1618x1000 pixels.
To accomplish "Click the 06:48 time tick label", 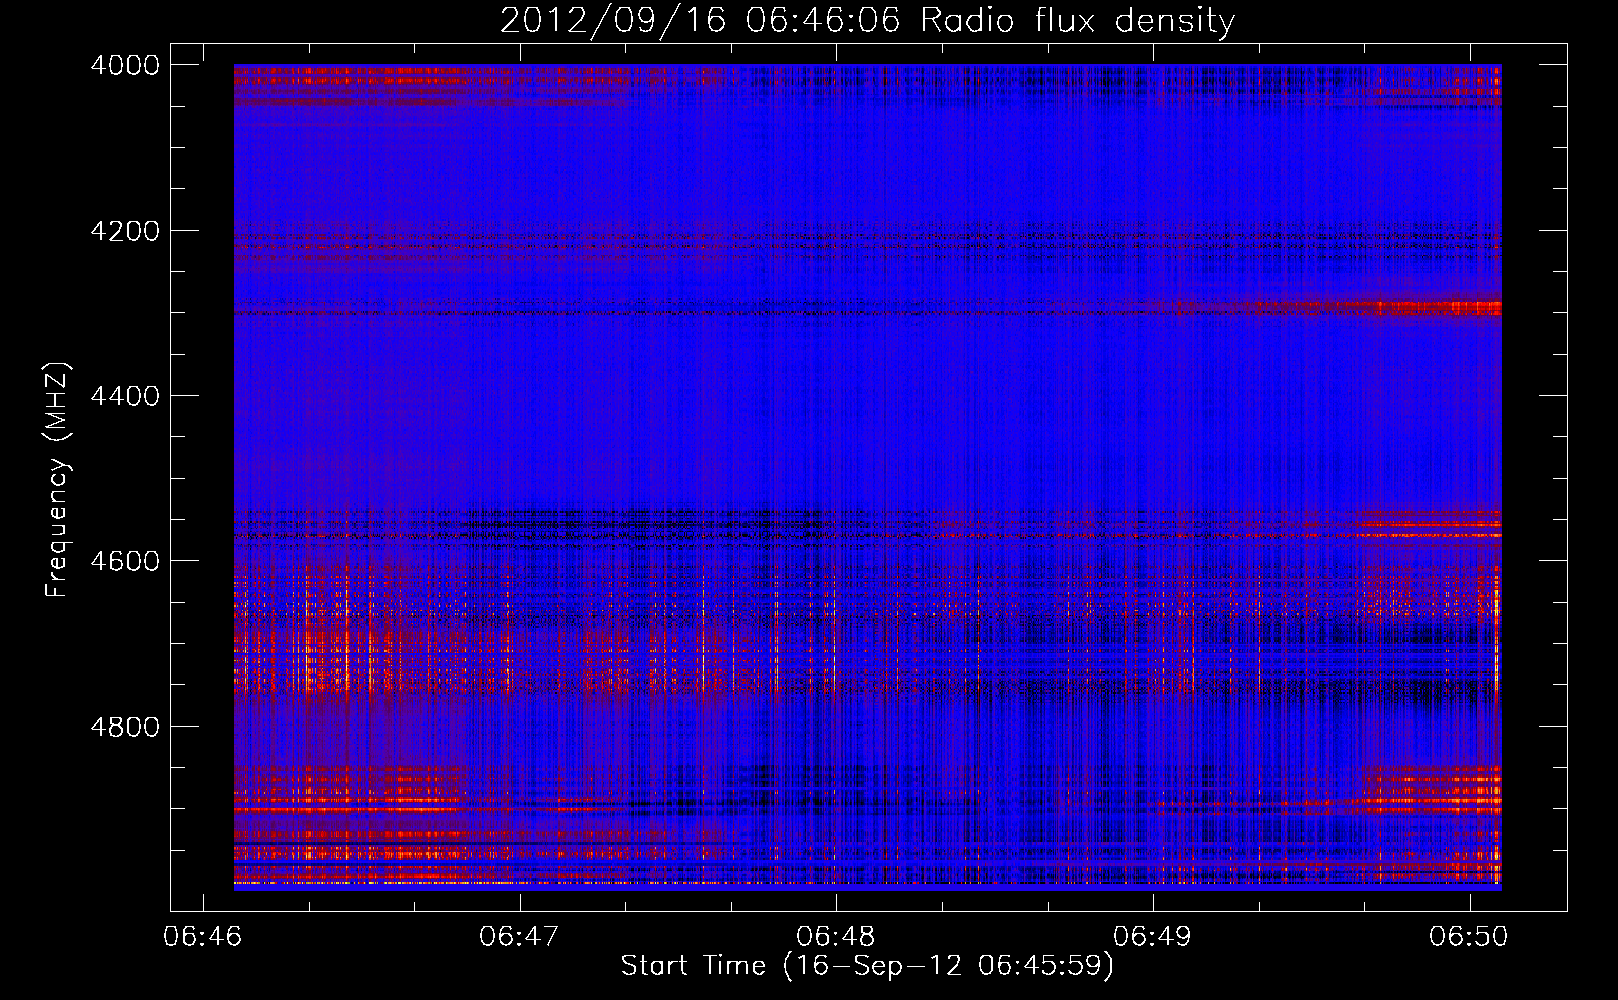I will (x=836, y=936).
